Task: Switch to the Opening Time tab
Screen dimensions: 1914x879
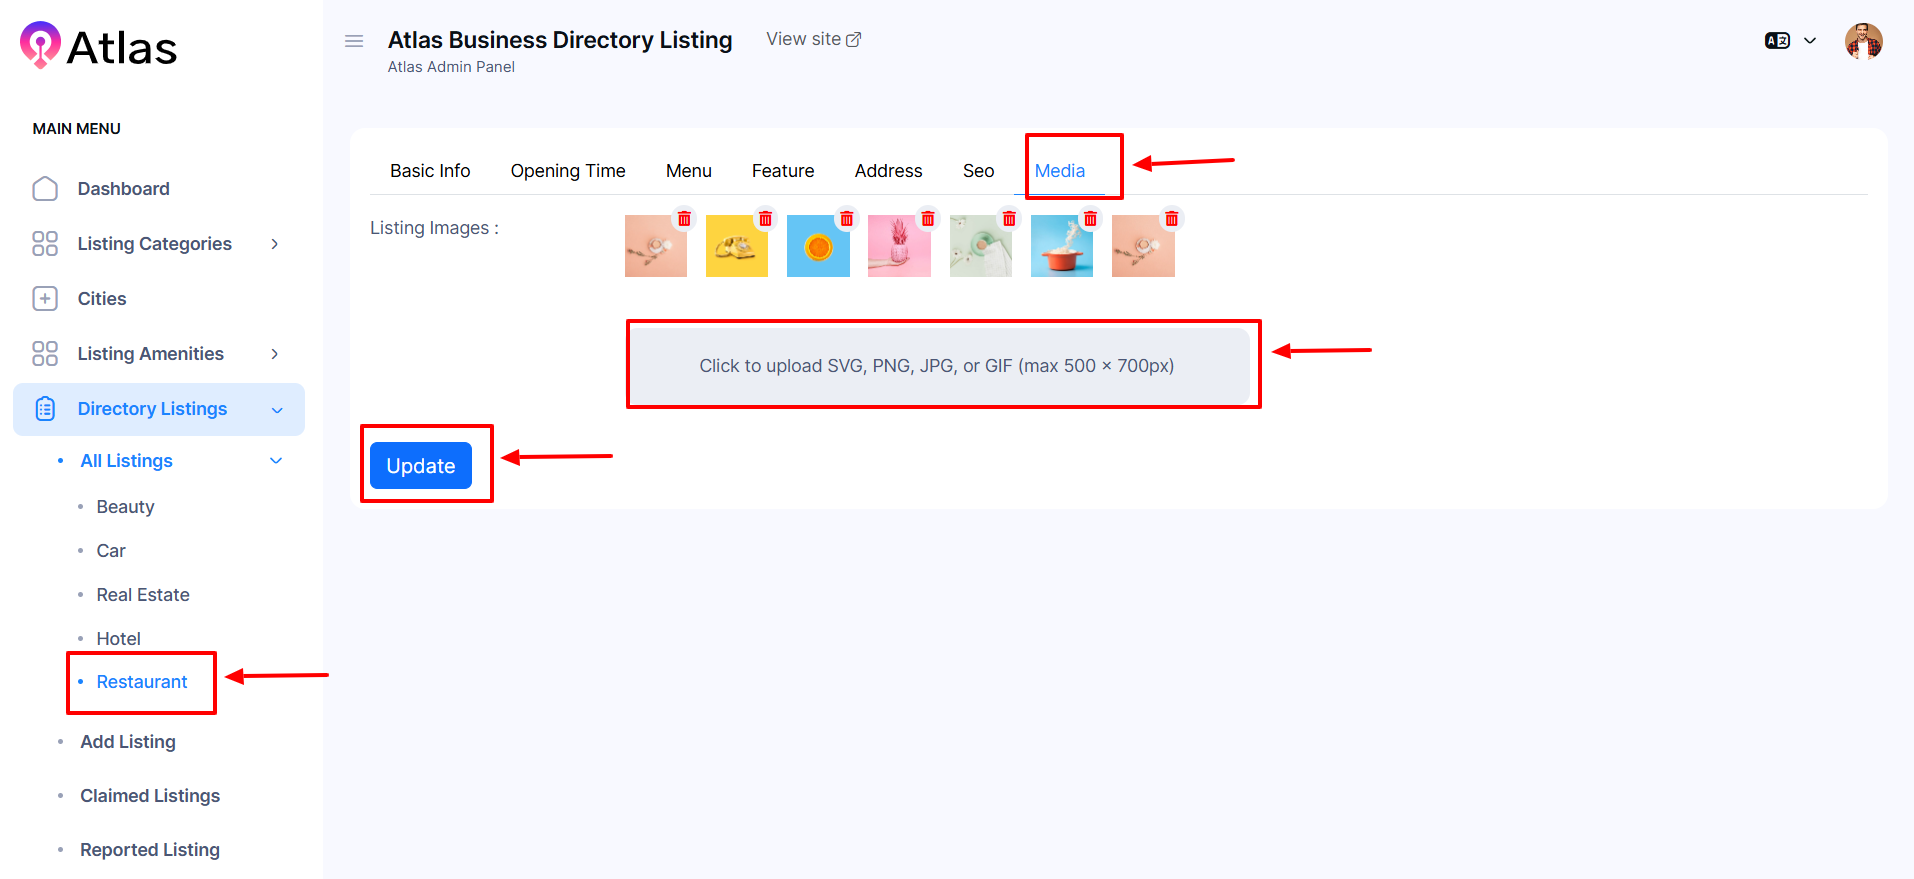Action: pyautogui.click(x=567, y=171)
